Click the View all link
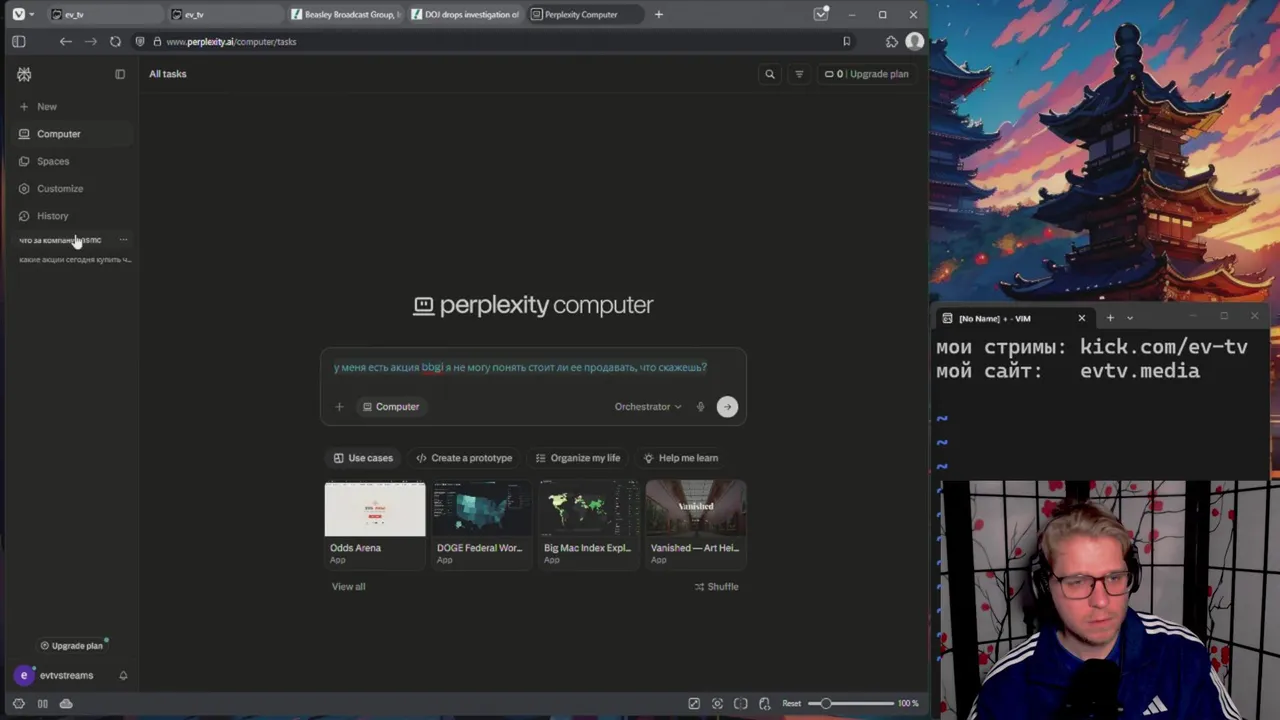1280x720 pixels. coord(348,587)
